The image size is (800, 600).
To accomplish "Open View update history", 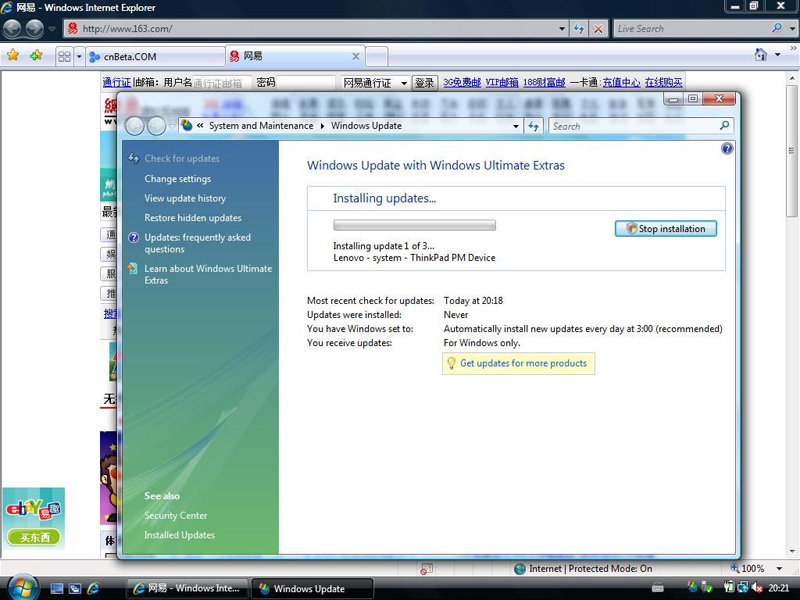I will (x=185, y=198).
